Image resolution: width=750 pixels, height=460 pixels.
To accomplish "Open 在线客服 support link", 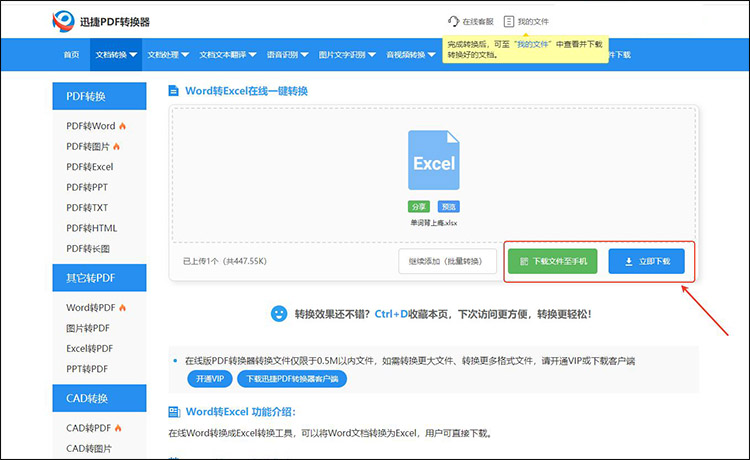I will 471,22.
